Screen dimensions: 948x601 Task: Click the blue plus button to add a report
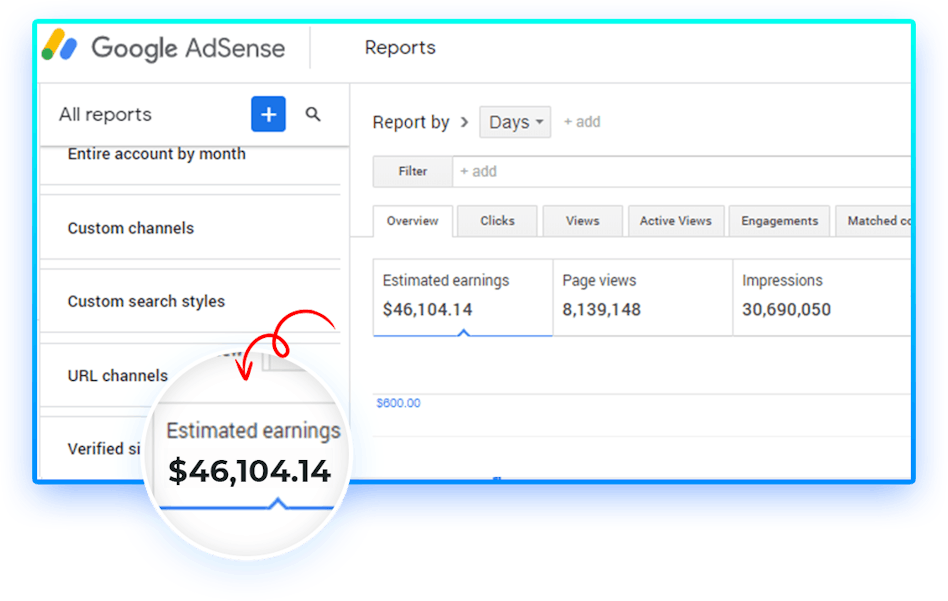coord(268,115)
